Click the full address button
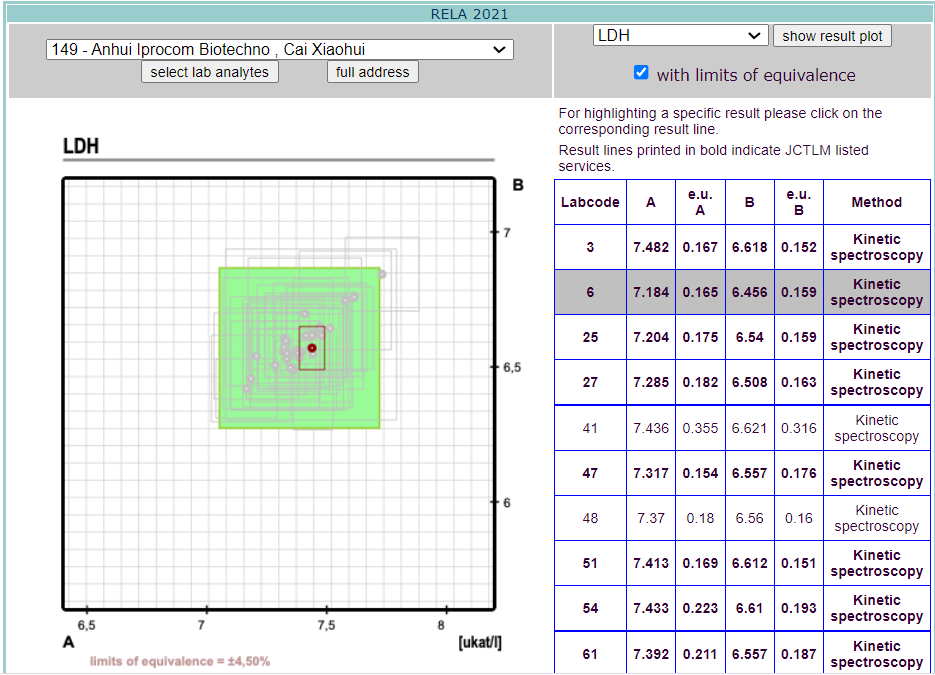 click(373, 72)
